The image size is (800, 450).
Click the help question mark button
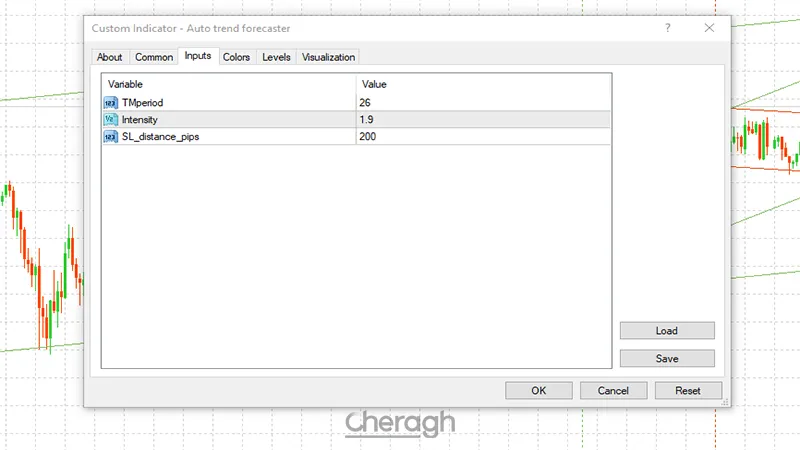668,29
